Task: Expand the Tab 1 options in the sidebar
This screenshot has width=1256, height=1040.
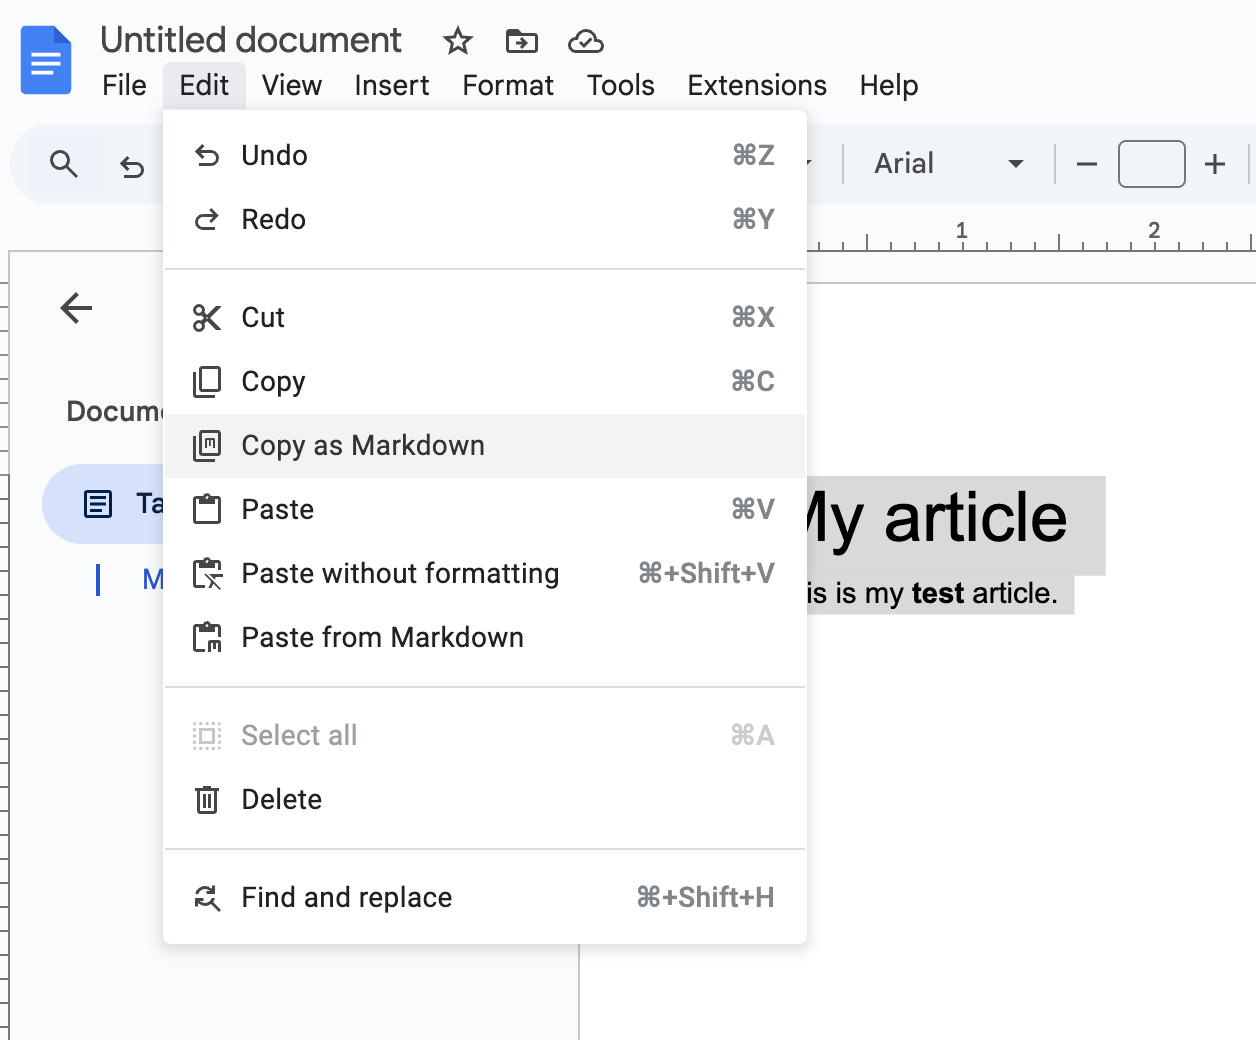Action: point(97,504)
